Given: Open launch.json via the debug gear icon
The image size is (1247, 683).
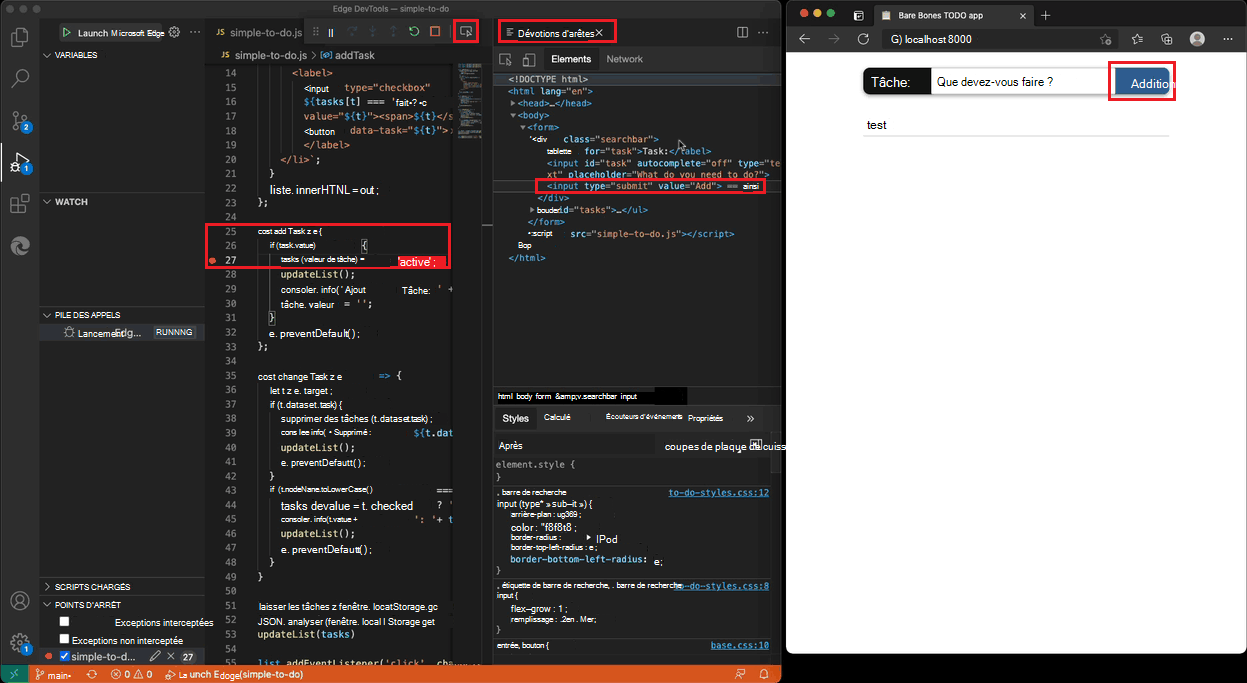Looking at the screenshot, I should click(174, 32).
